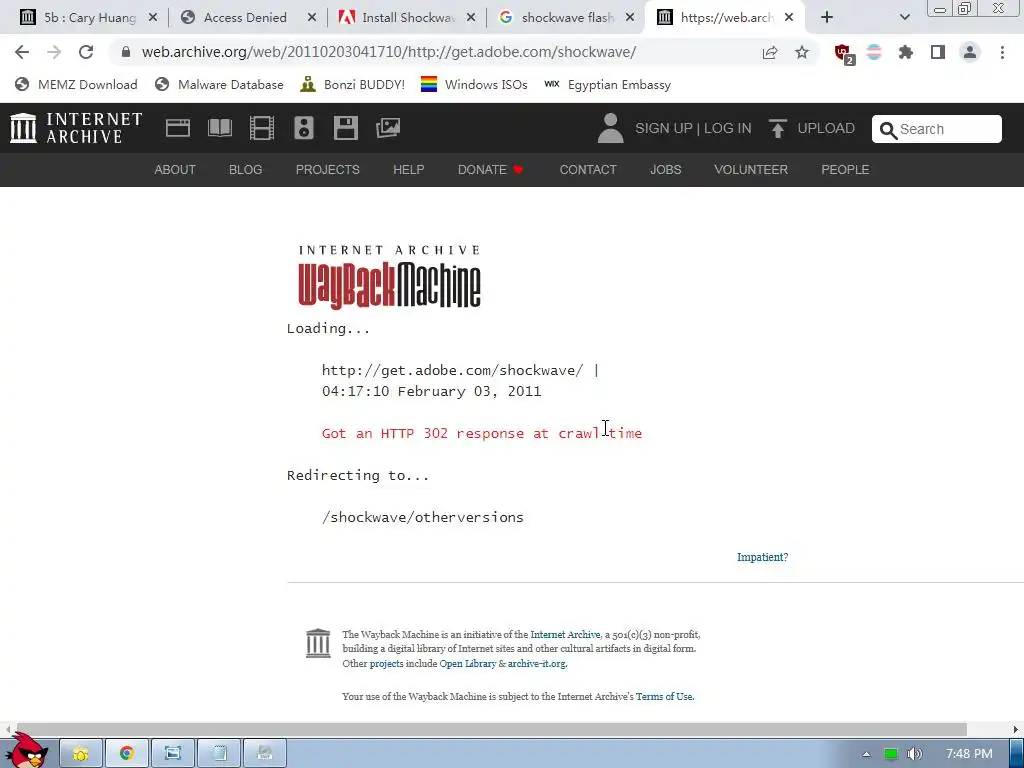Click the user avatar icon beside Sign Up
The width and height of the screenshot is (1024, 768).
[x=611, y=128]
